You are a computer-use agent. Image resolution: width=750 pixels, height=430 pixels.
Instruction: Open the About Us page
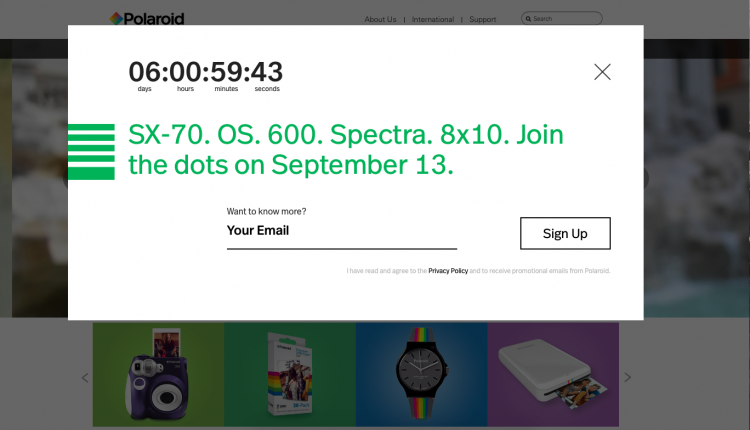380,19
